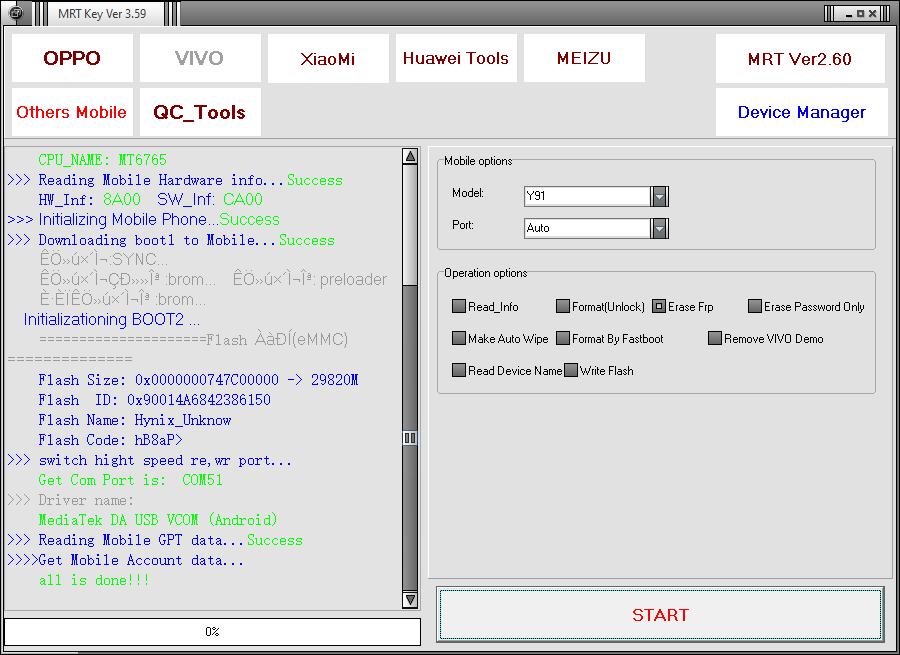
Task: Click the application icon in the title bar
Action: click(16, 13)
